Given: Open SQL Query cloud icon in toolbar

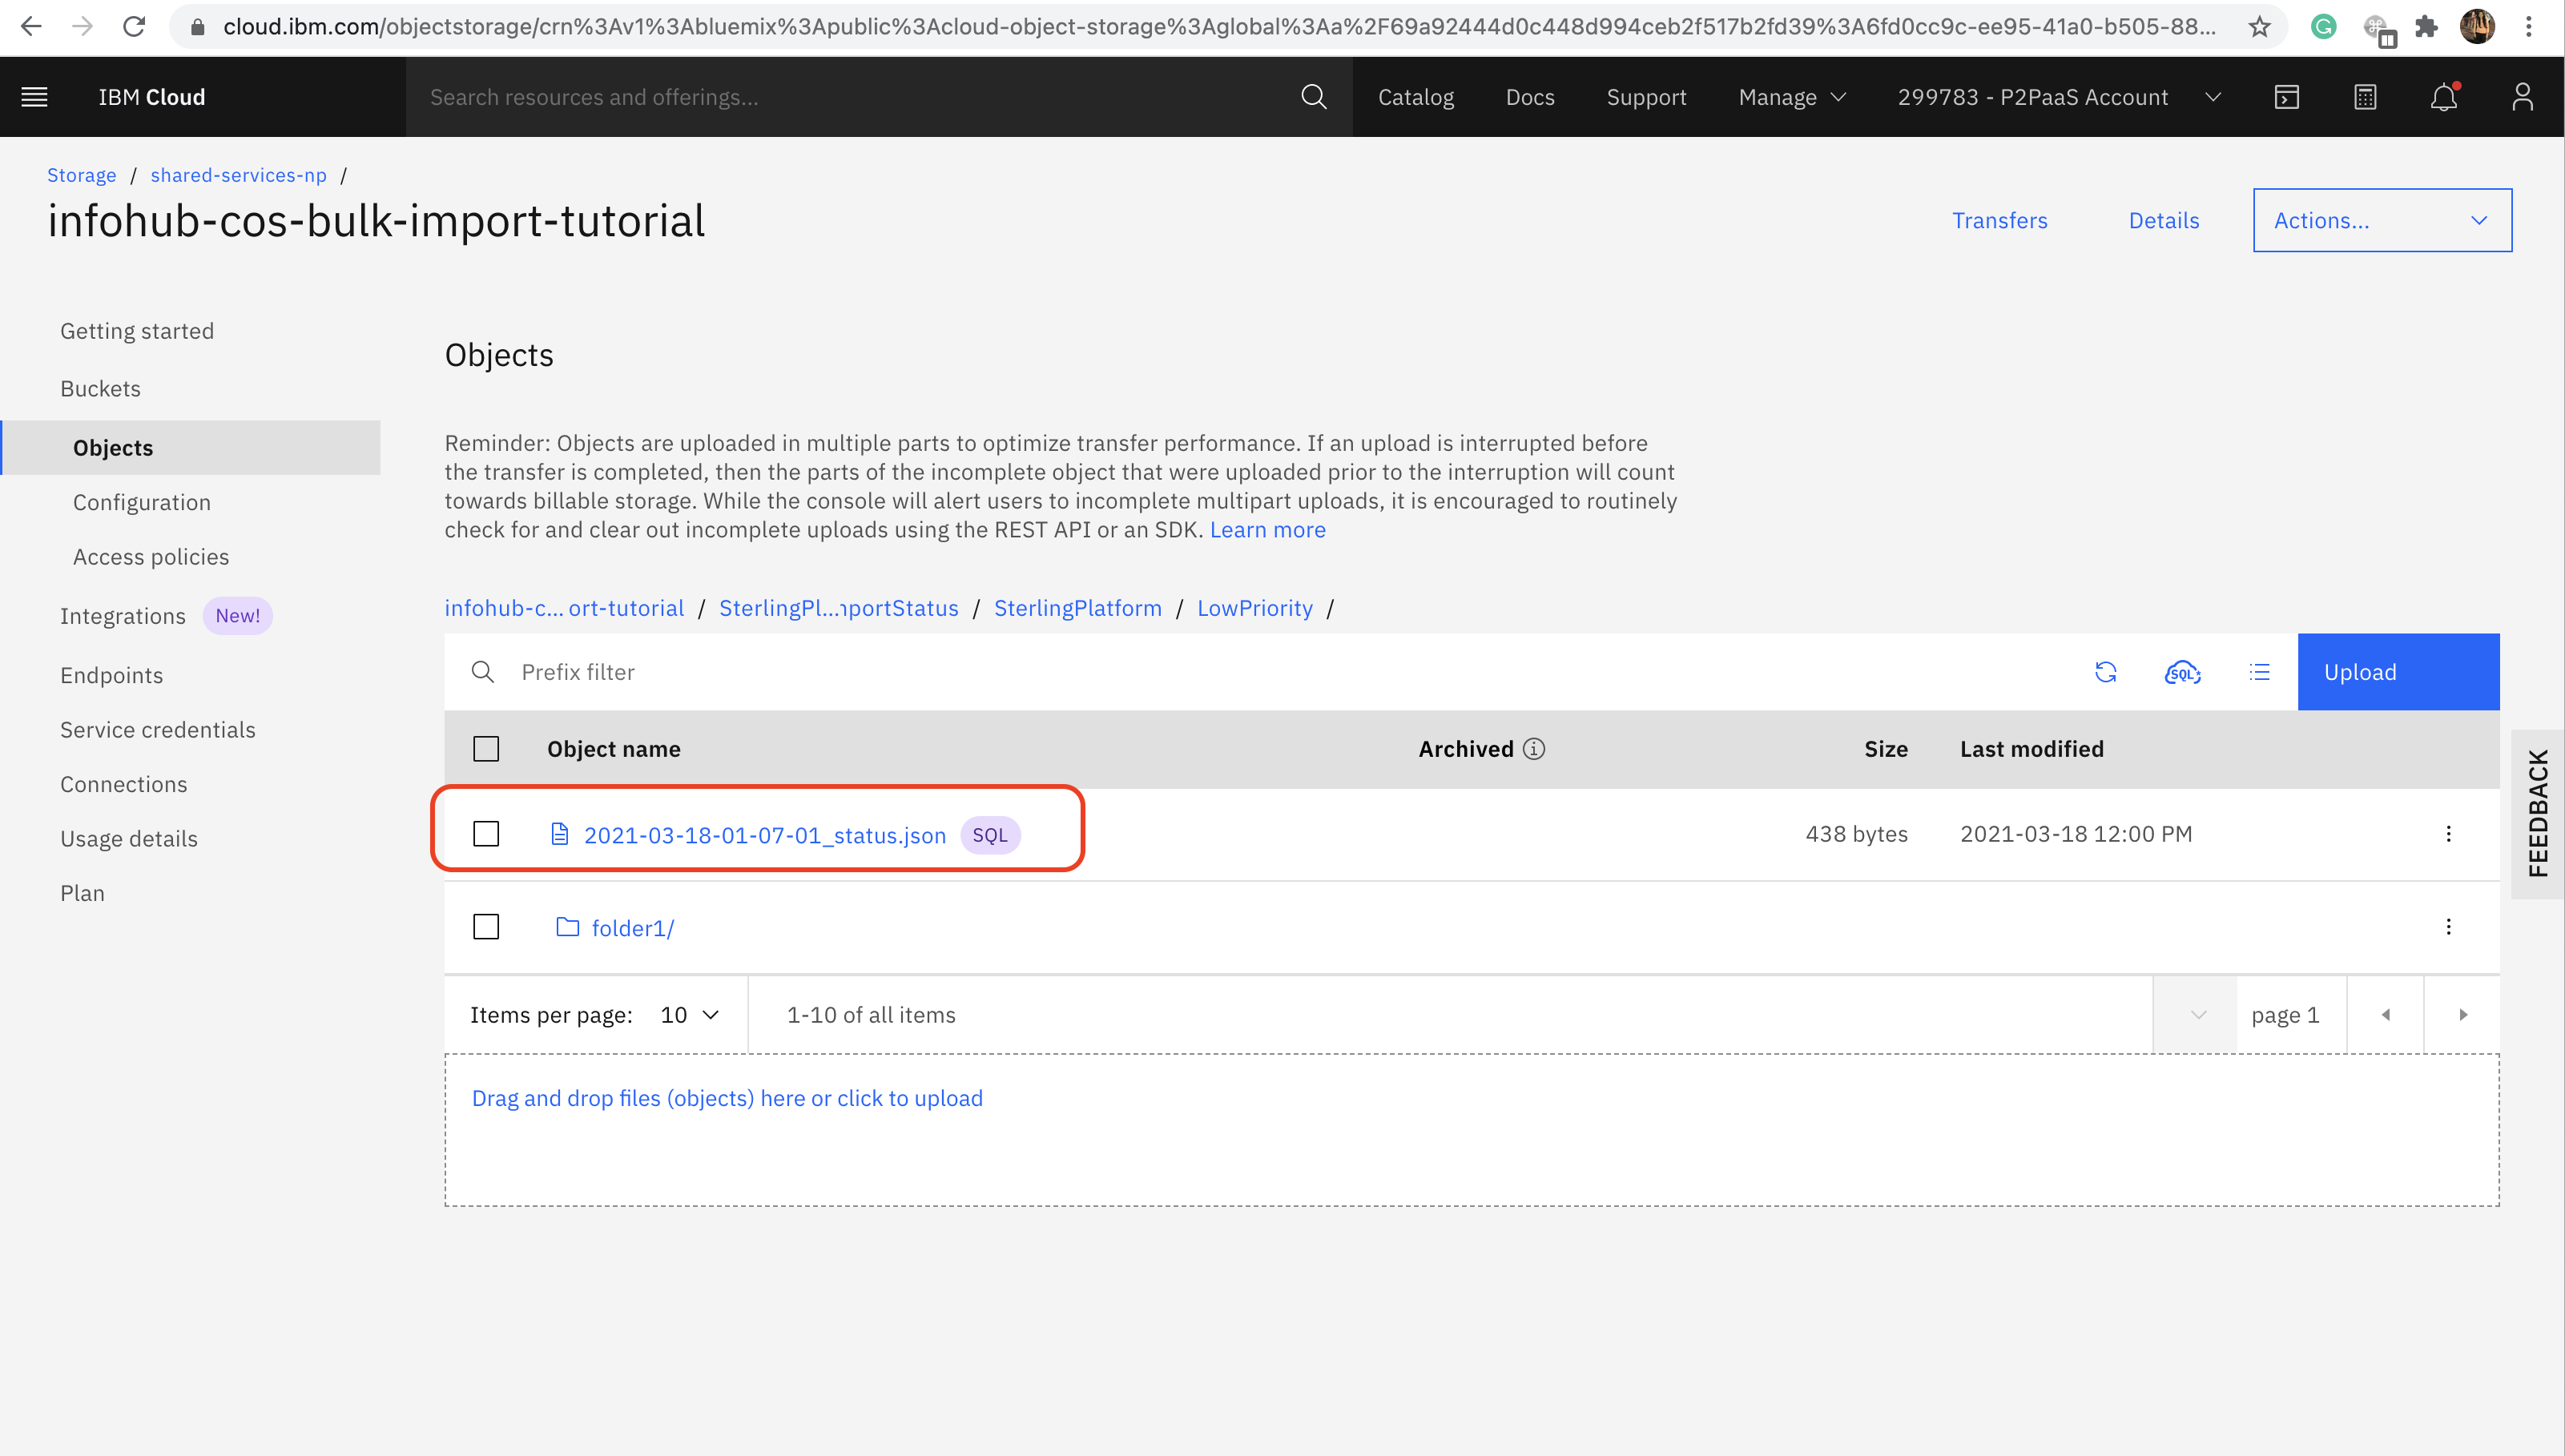Looking at the screenshot, I should 2182,672.
